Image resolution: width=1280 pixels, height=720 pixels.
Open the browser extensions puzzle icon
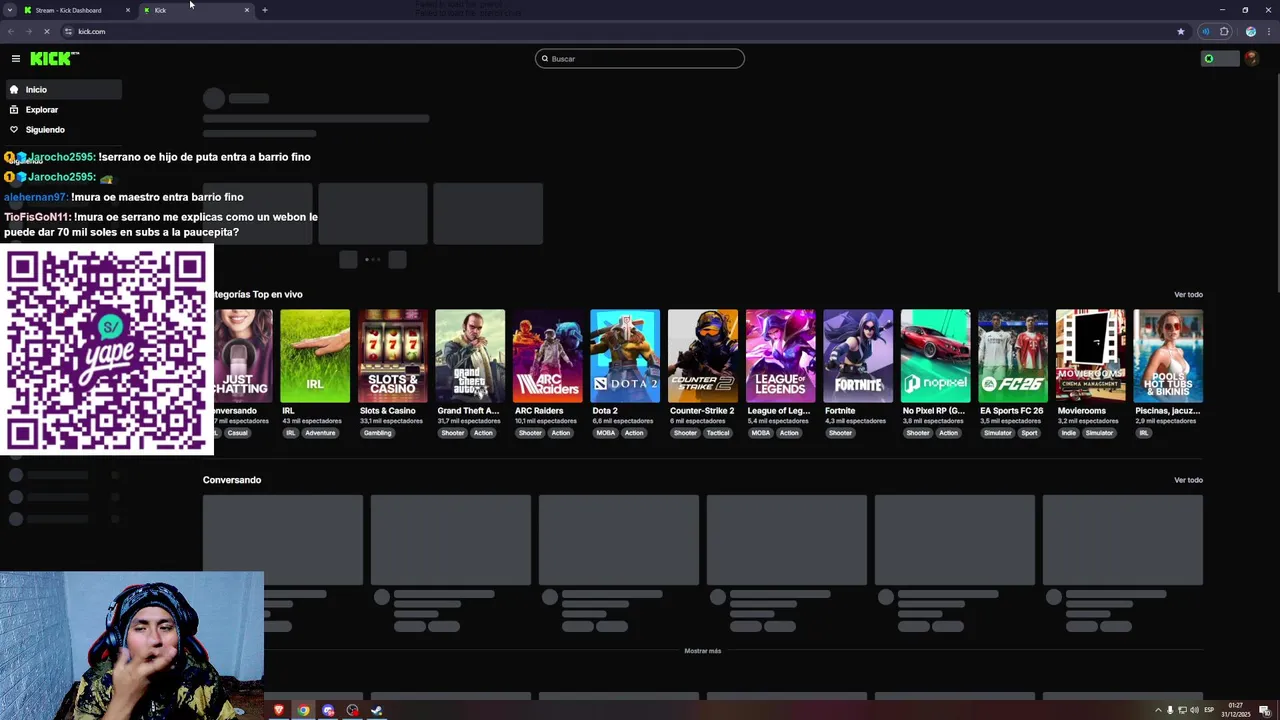1224,32
